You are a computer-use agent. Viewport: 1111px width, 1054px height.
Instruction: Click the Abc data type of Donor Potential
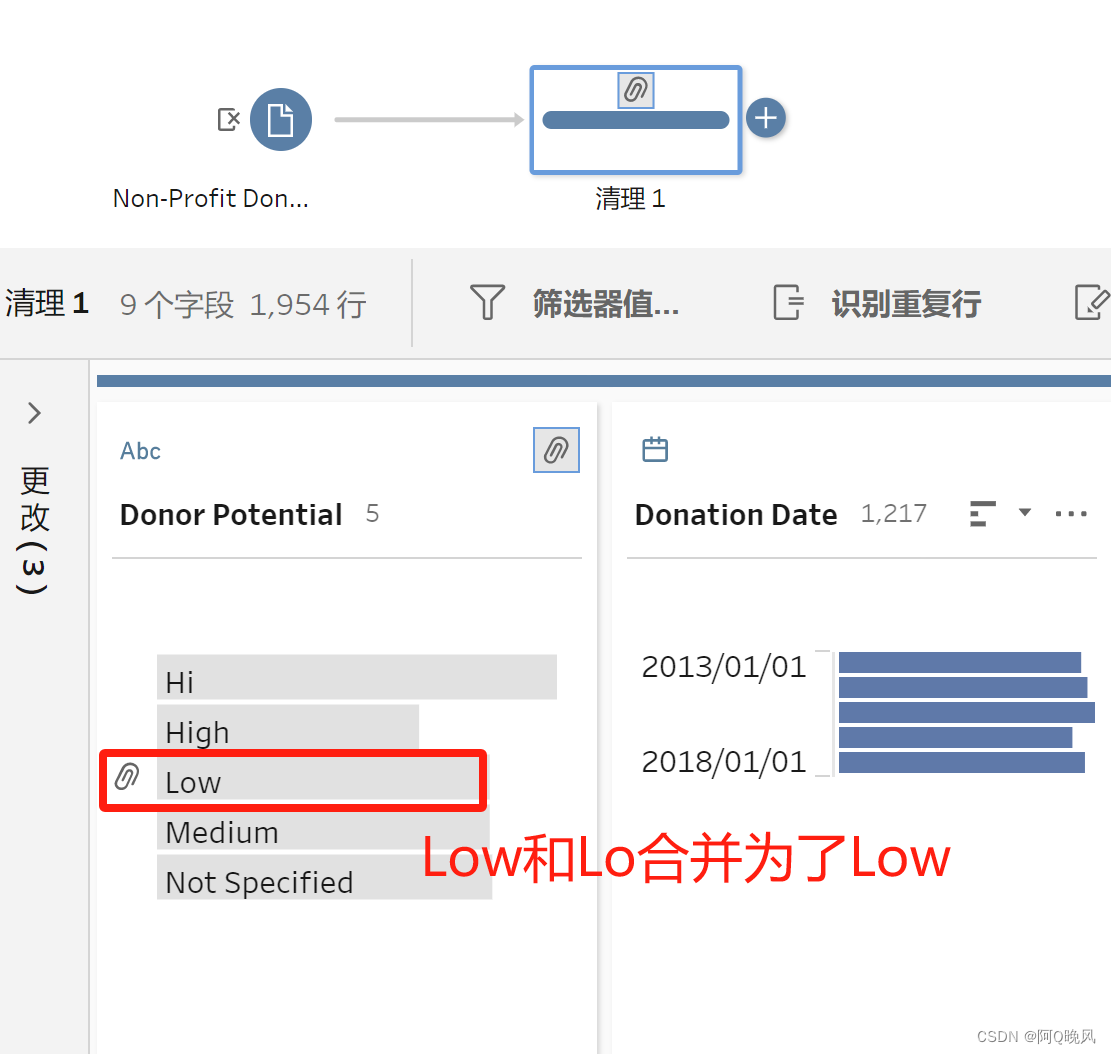coord(140,450)
